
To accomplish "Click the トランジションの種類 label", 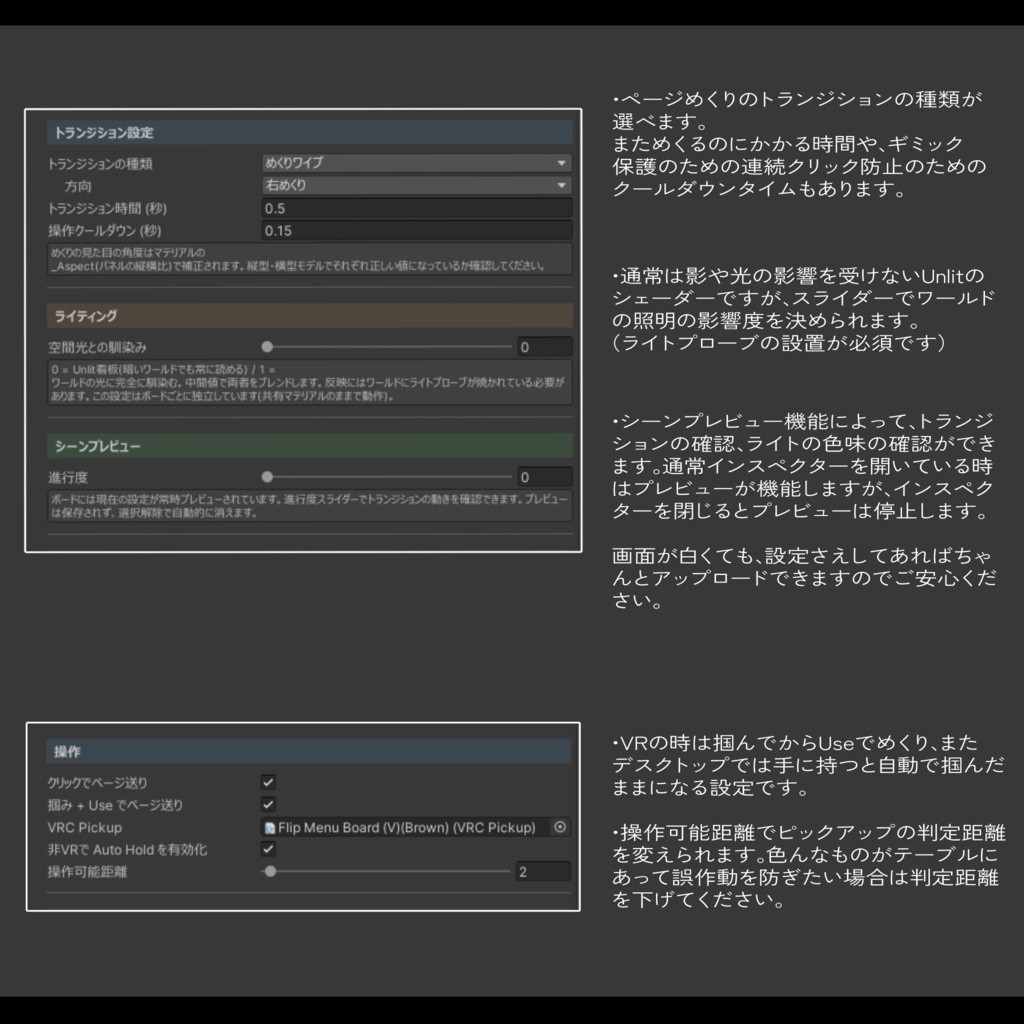I will point(100,164).
